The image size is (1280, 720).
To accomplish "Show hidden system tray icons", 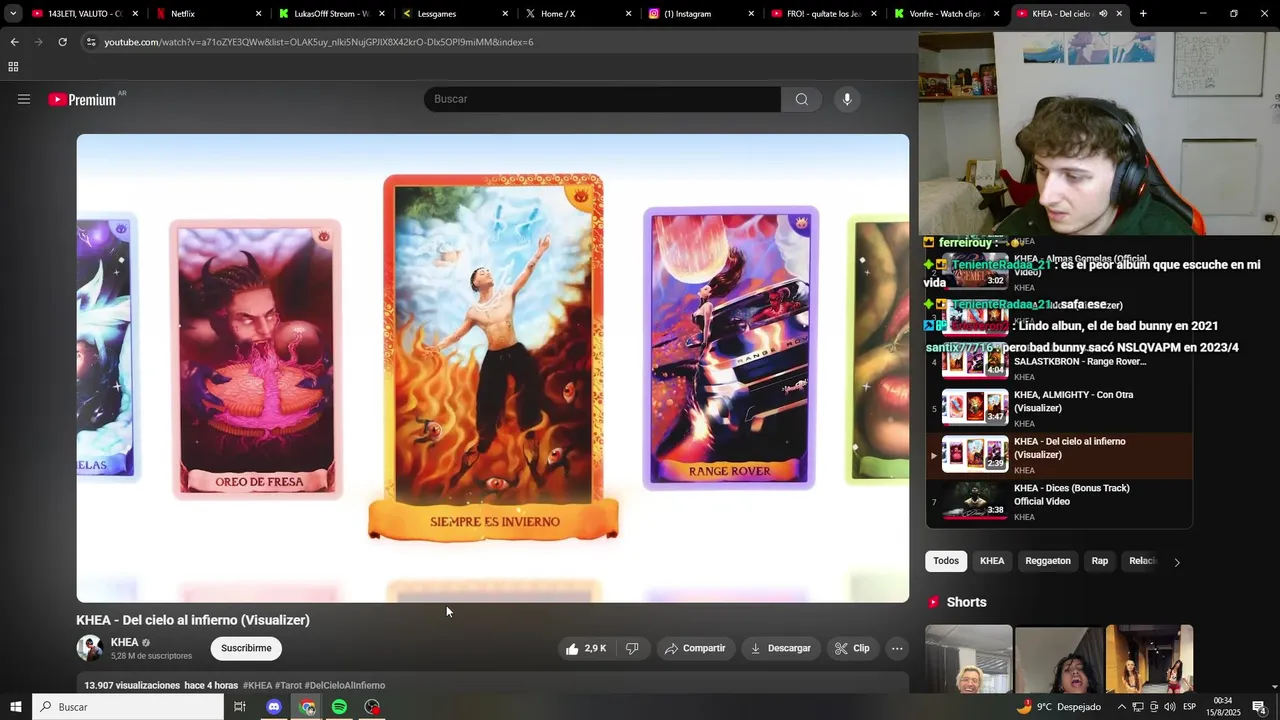I will click(x=1122, y=707).
